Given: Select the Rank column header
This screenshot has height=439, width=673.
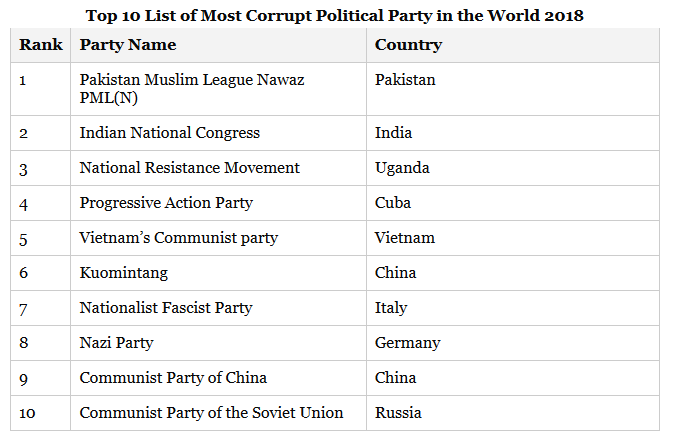Looking at the screenshot, I should click(41, 45).
